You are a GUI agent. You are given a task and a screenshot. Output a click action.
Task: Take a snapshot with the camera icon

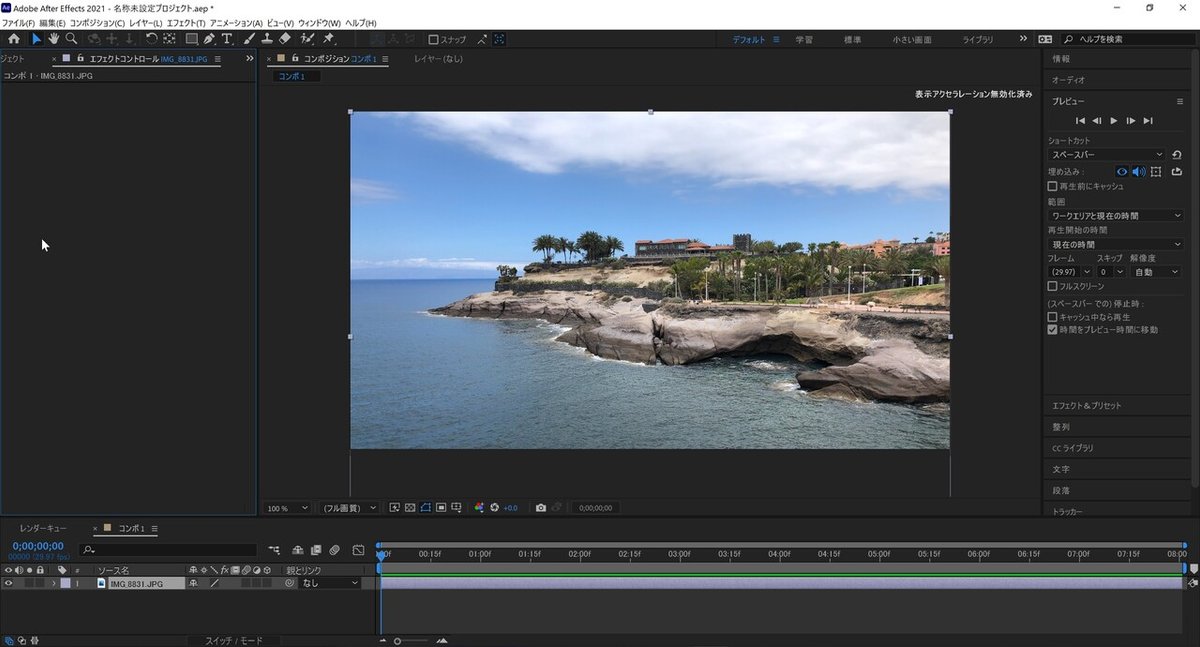[541, 508]
